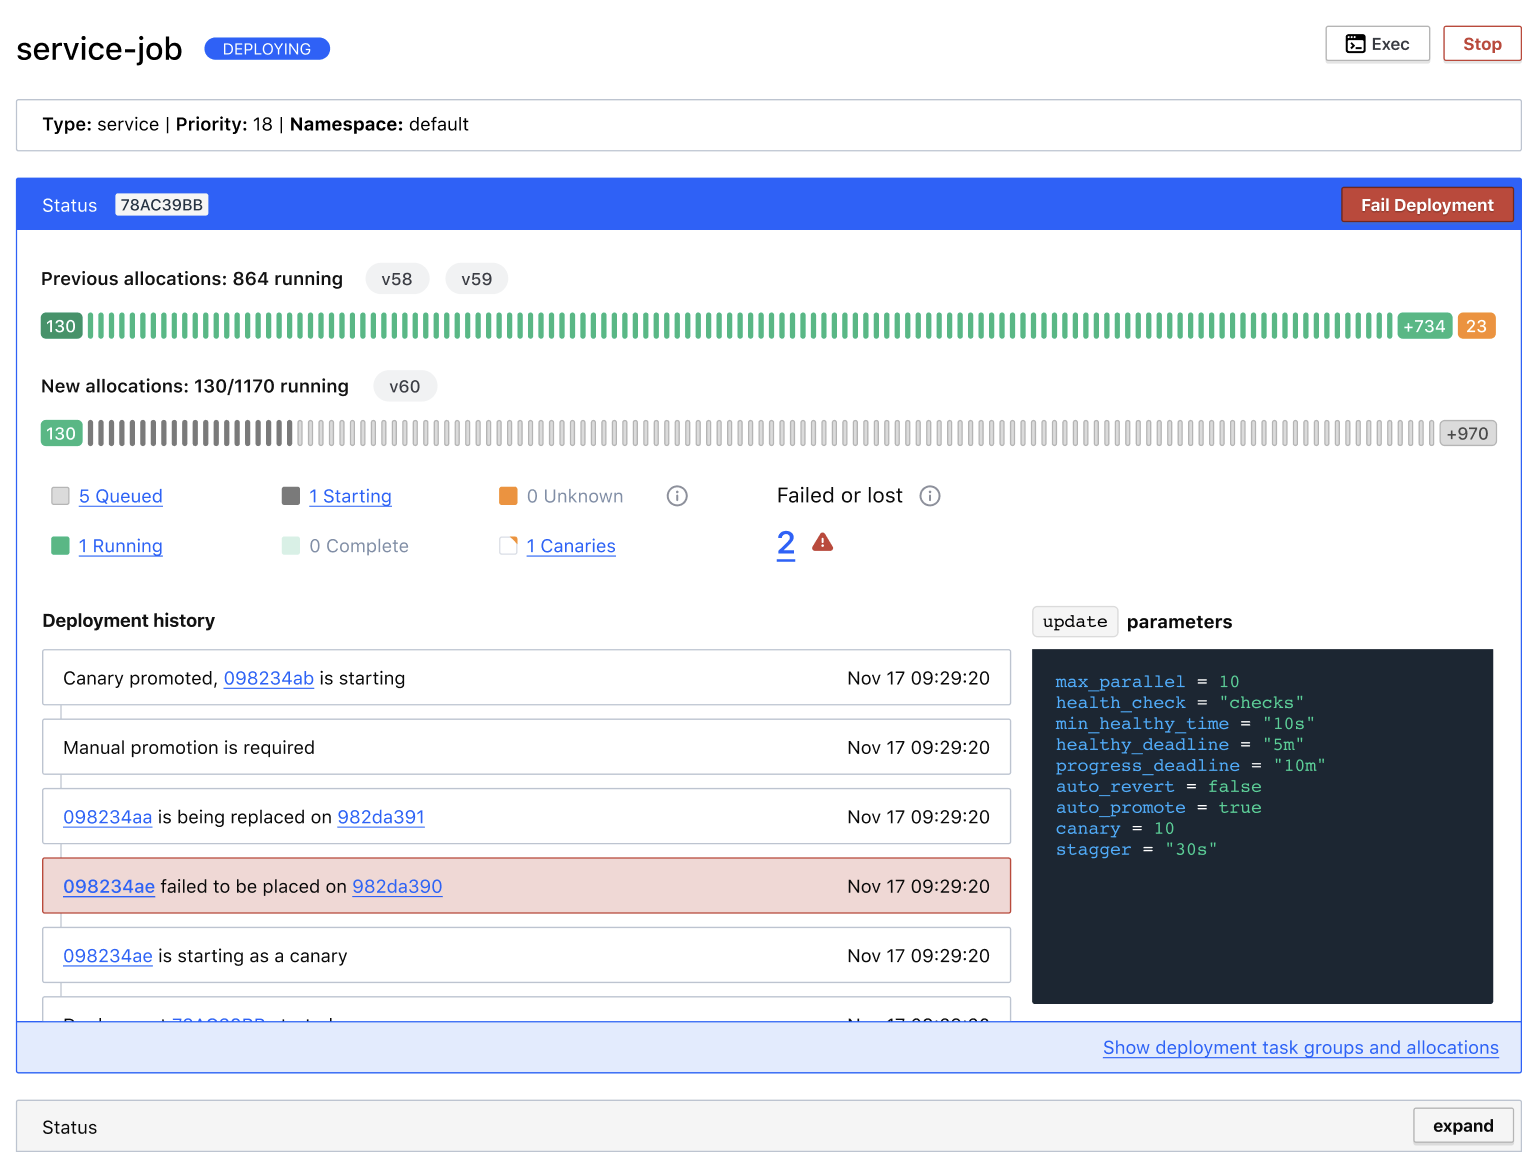Show deployment task groups and allocations

coord(1301,1047)
